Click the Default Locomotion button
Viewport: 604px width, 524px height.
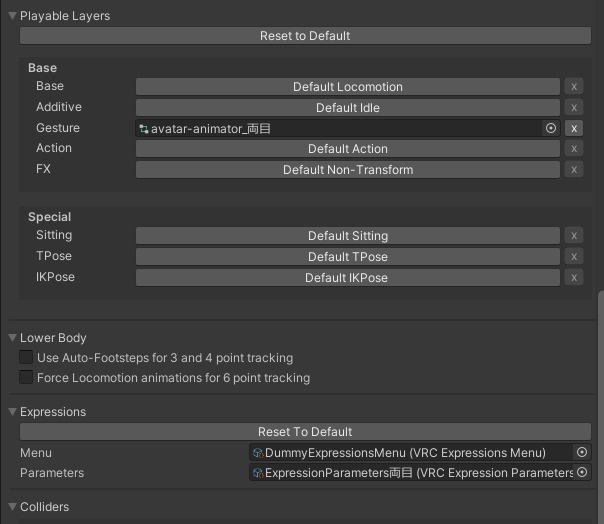[x=347, y=87]
